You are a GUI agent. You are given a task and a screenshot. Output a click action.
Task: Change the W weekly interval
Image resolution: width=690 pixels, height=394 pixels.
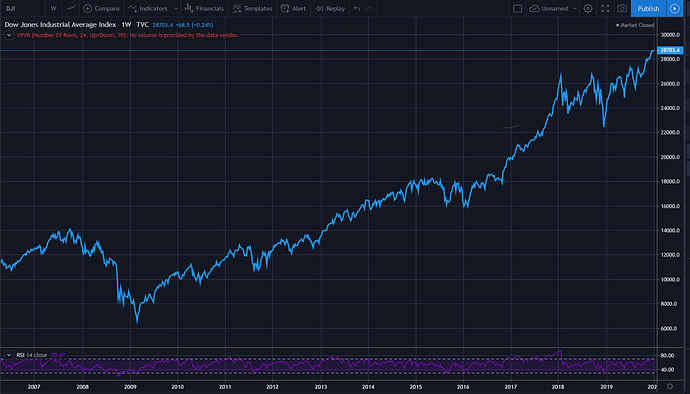pos(53,8)
